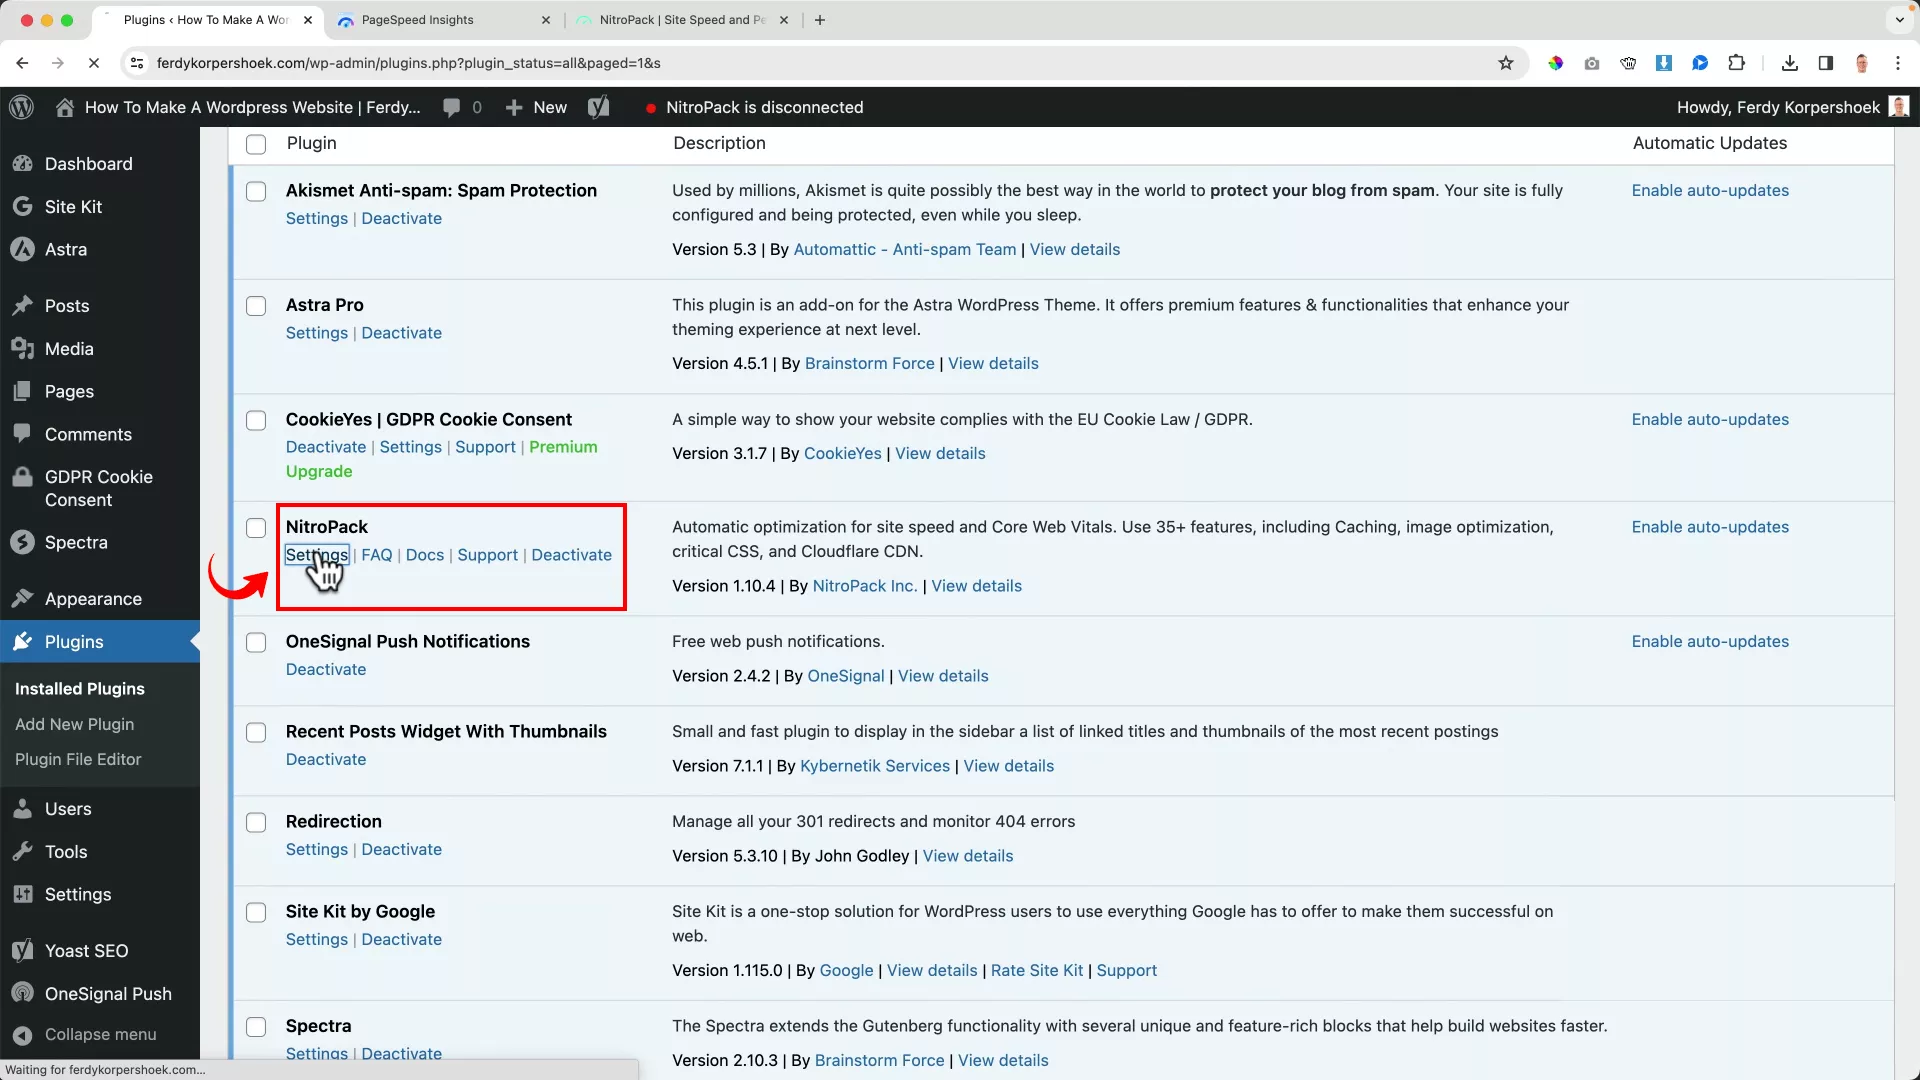
Task: Select the Akismet Anti-spam checkbox
Action: click(256, 191)
